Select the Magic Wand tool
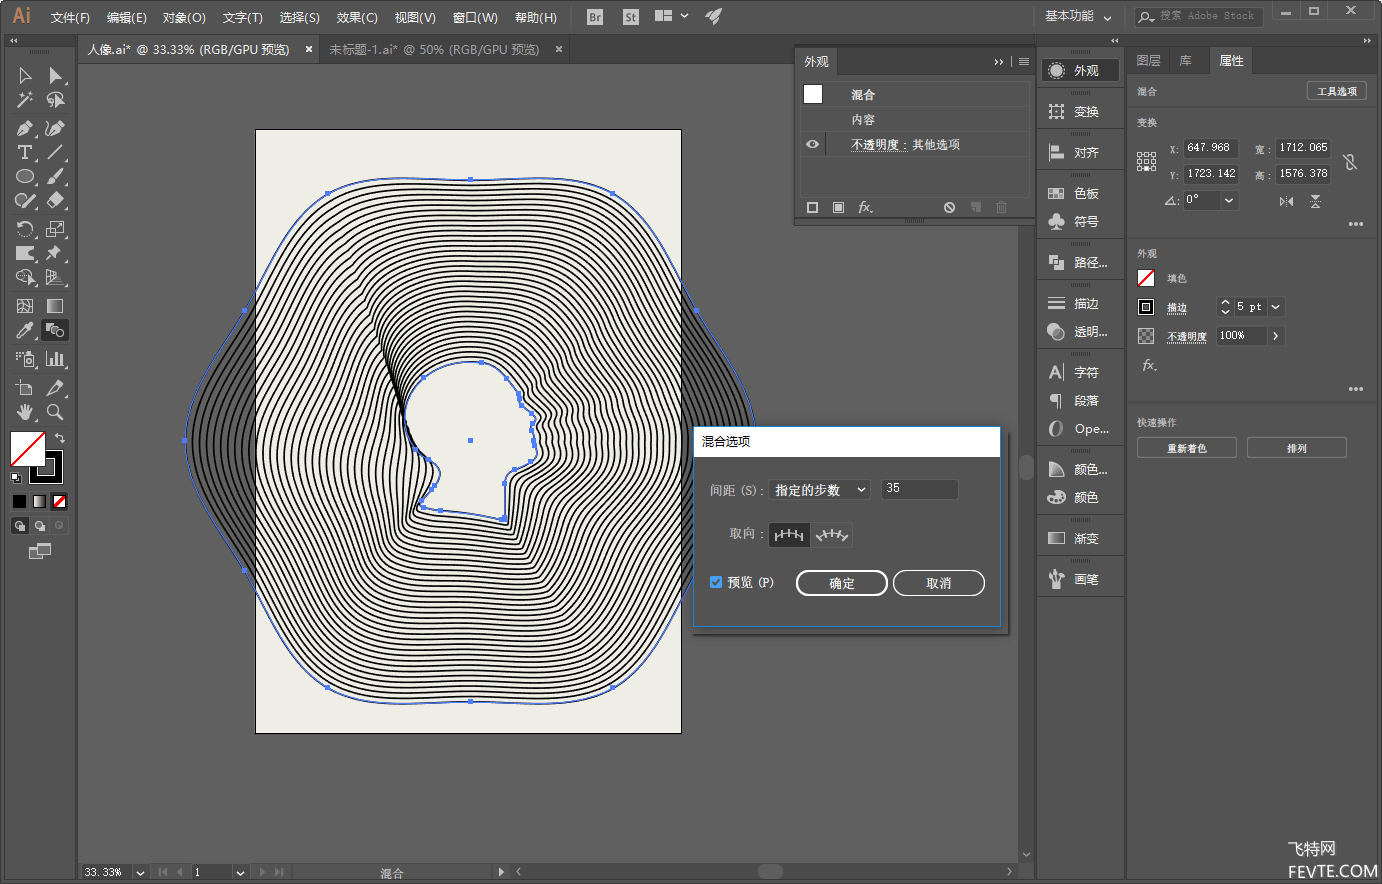This screenshot has width=1382, height=884. 25,100
